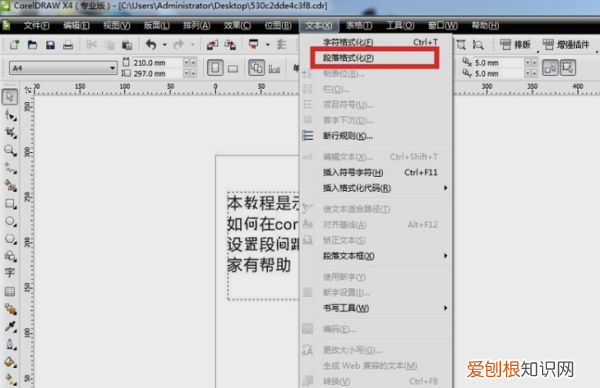600x388 pixels.
Task: Click duplicate distance Y stepper arrows
Action: point(531,73)
